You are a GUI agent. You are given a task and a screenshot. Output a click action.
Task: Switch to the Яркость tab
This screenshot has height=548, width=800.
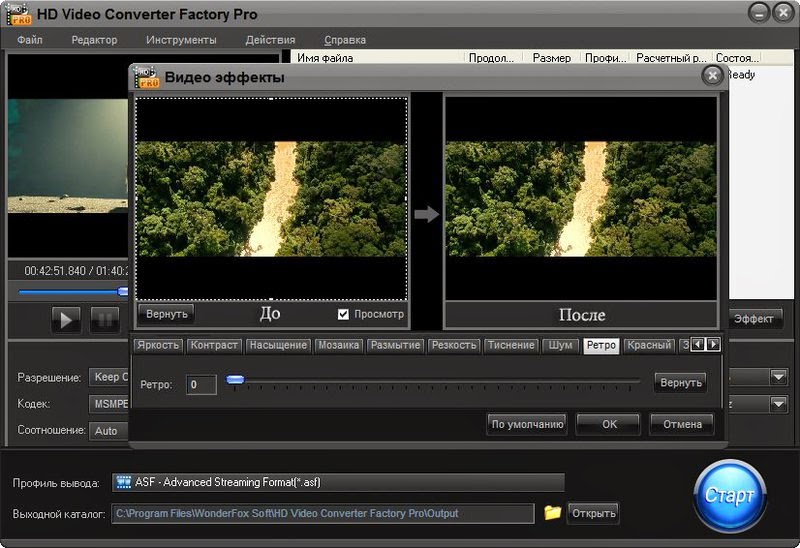point(158,345)
